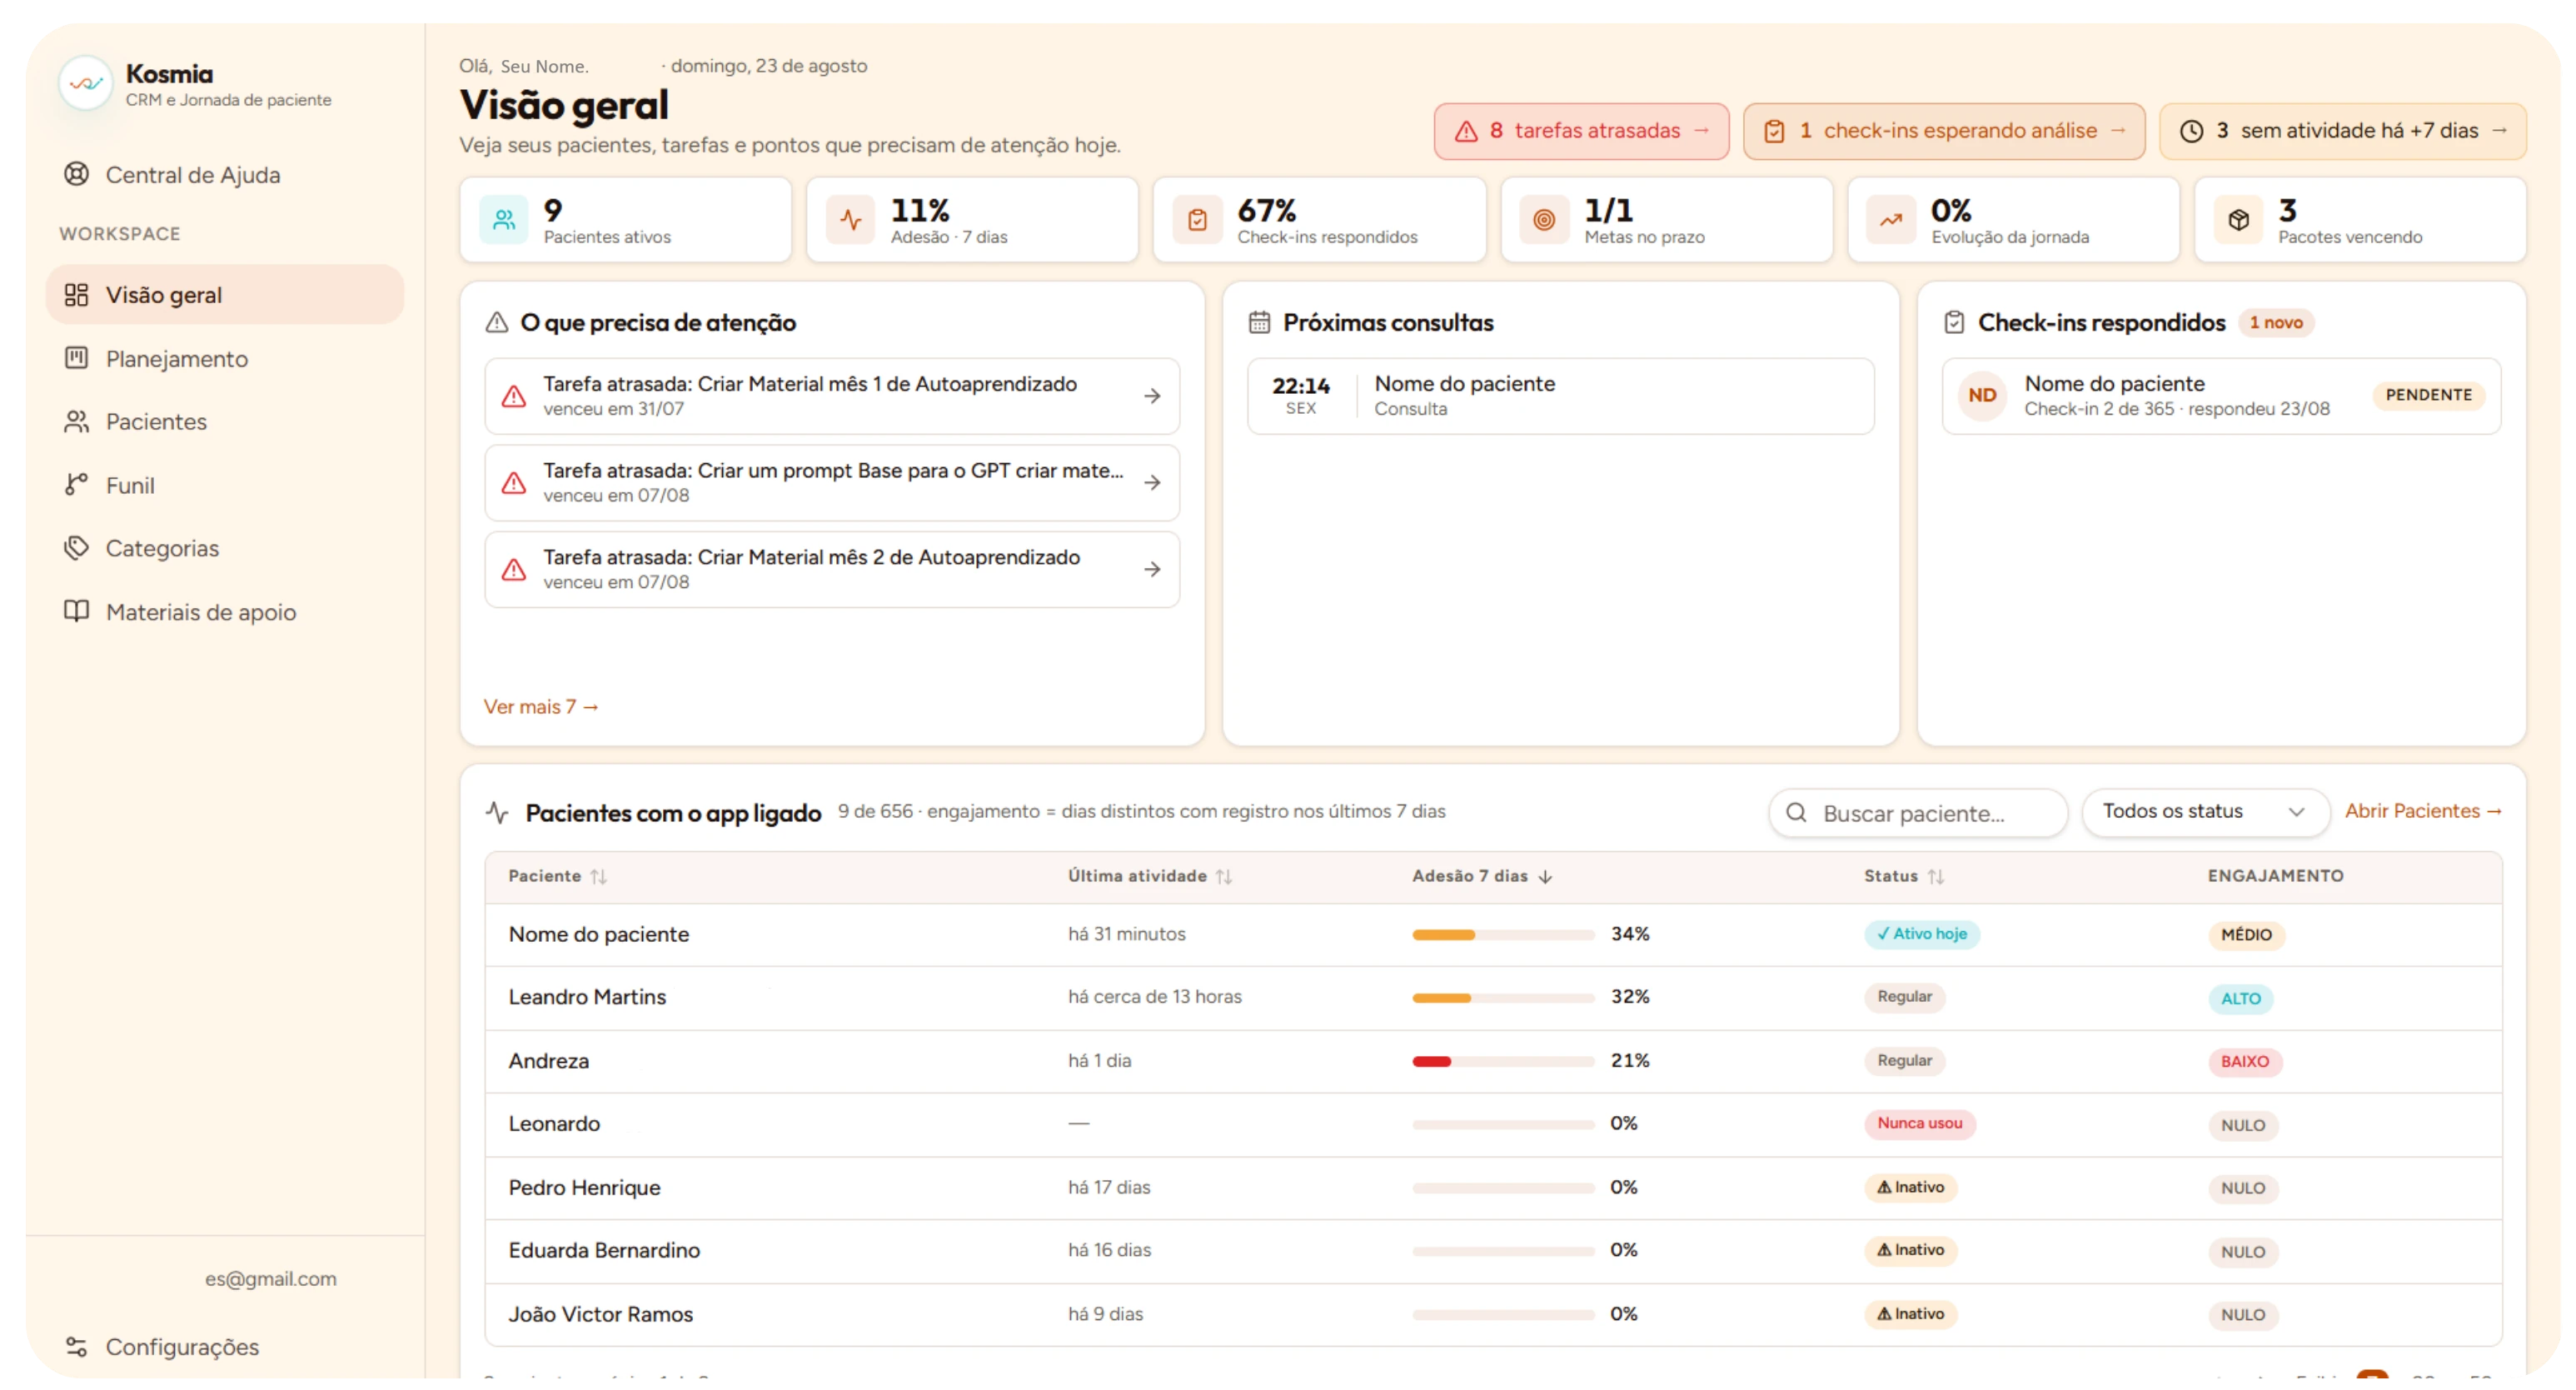Open the Todos os status dropdown
Viewport: 2576px width, 1390px height.
coord(2205,811)
